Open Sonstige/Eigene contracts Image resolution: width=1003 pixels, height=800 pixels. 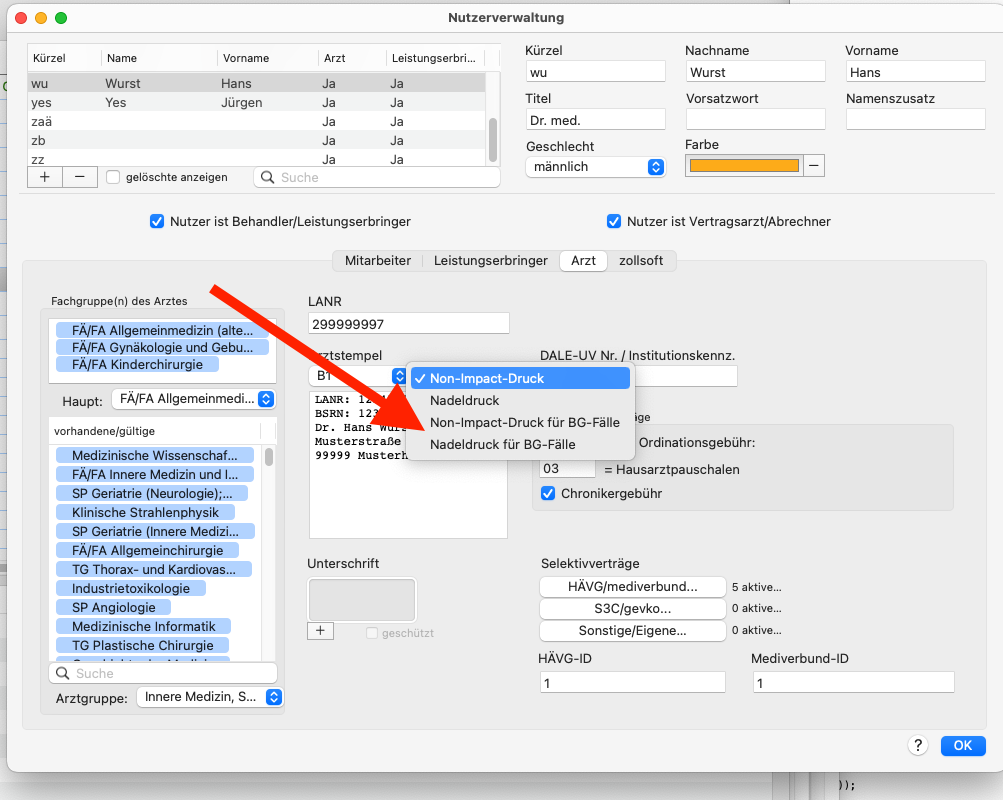pyautogui.click(x=633, y=631)
